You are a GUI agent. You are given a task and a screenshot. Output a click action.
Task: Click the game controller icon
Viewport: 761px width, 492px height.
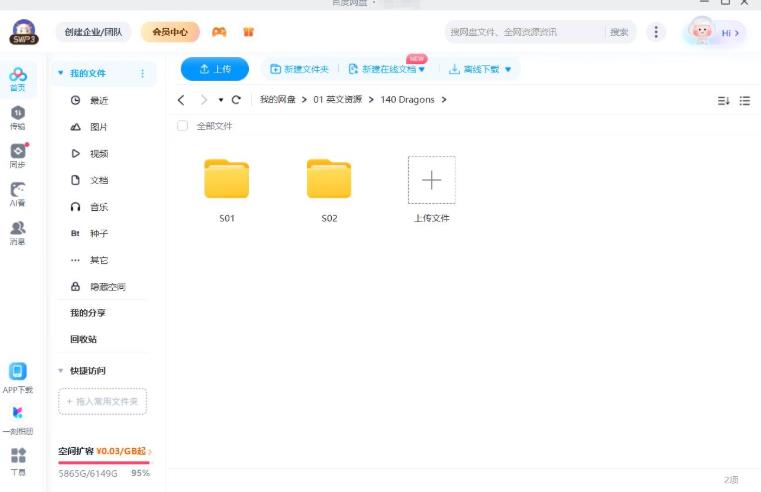point(219,32)
